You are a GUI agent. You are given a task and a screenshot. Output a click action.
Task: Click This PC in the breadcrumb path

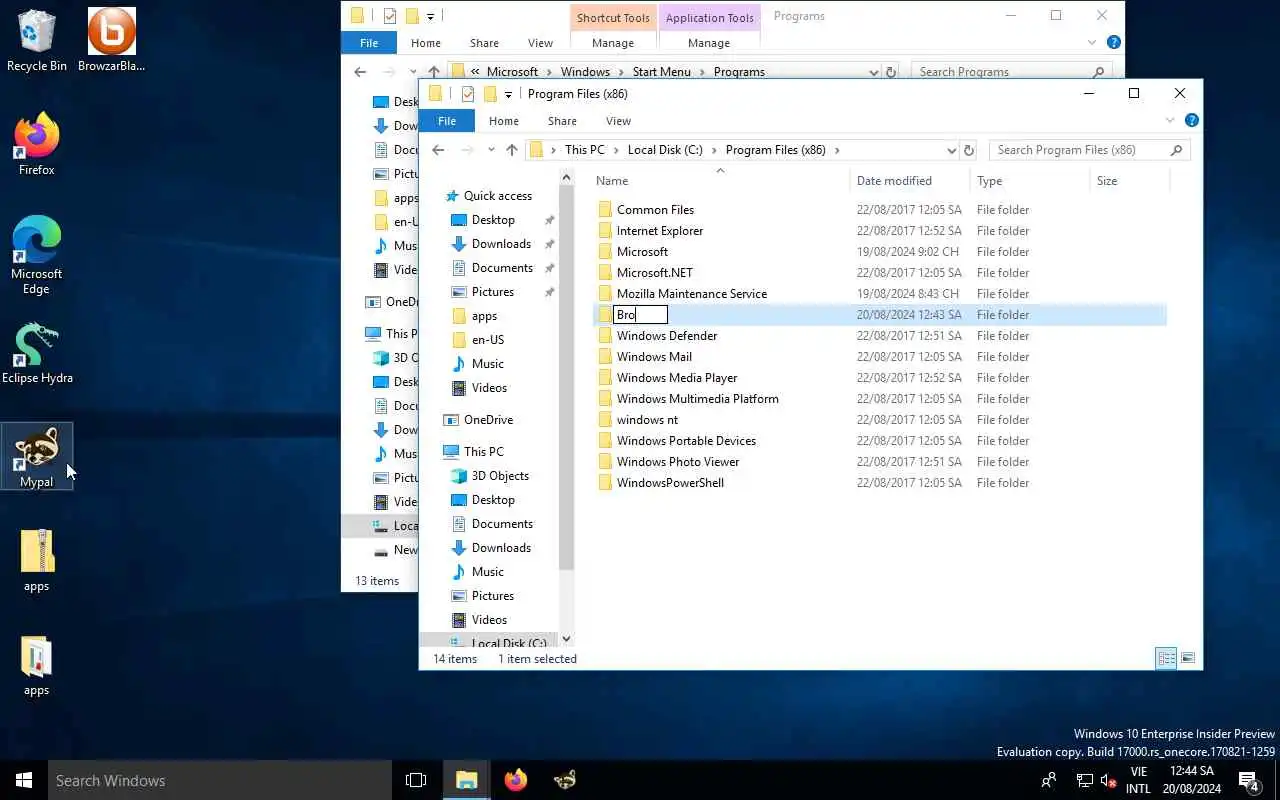[584, 150]
